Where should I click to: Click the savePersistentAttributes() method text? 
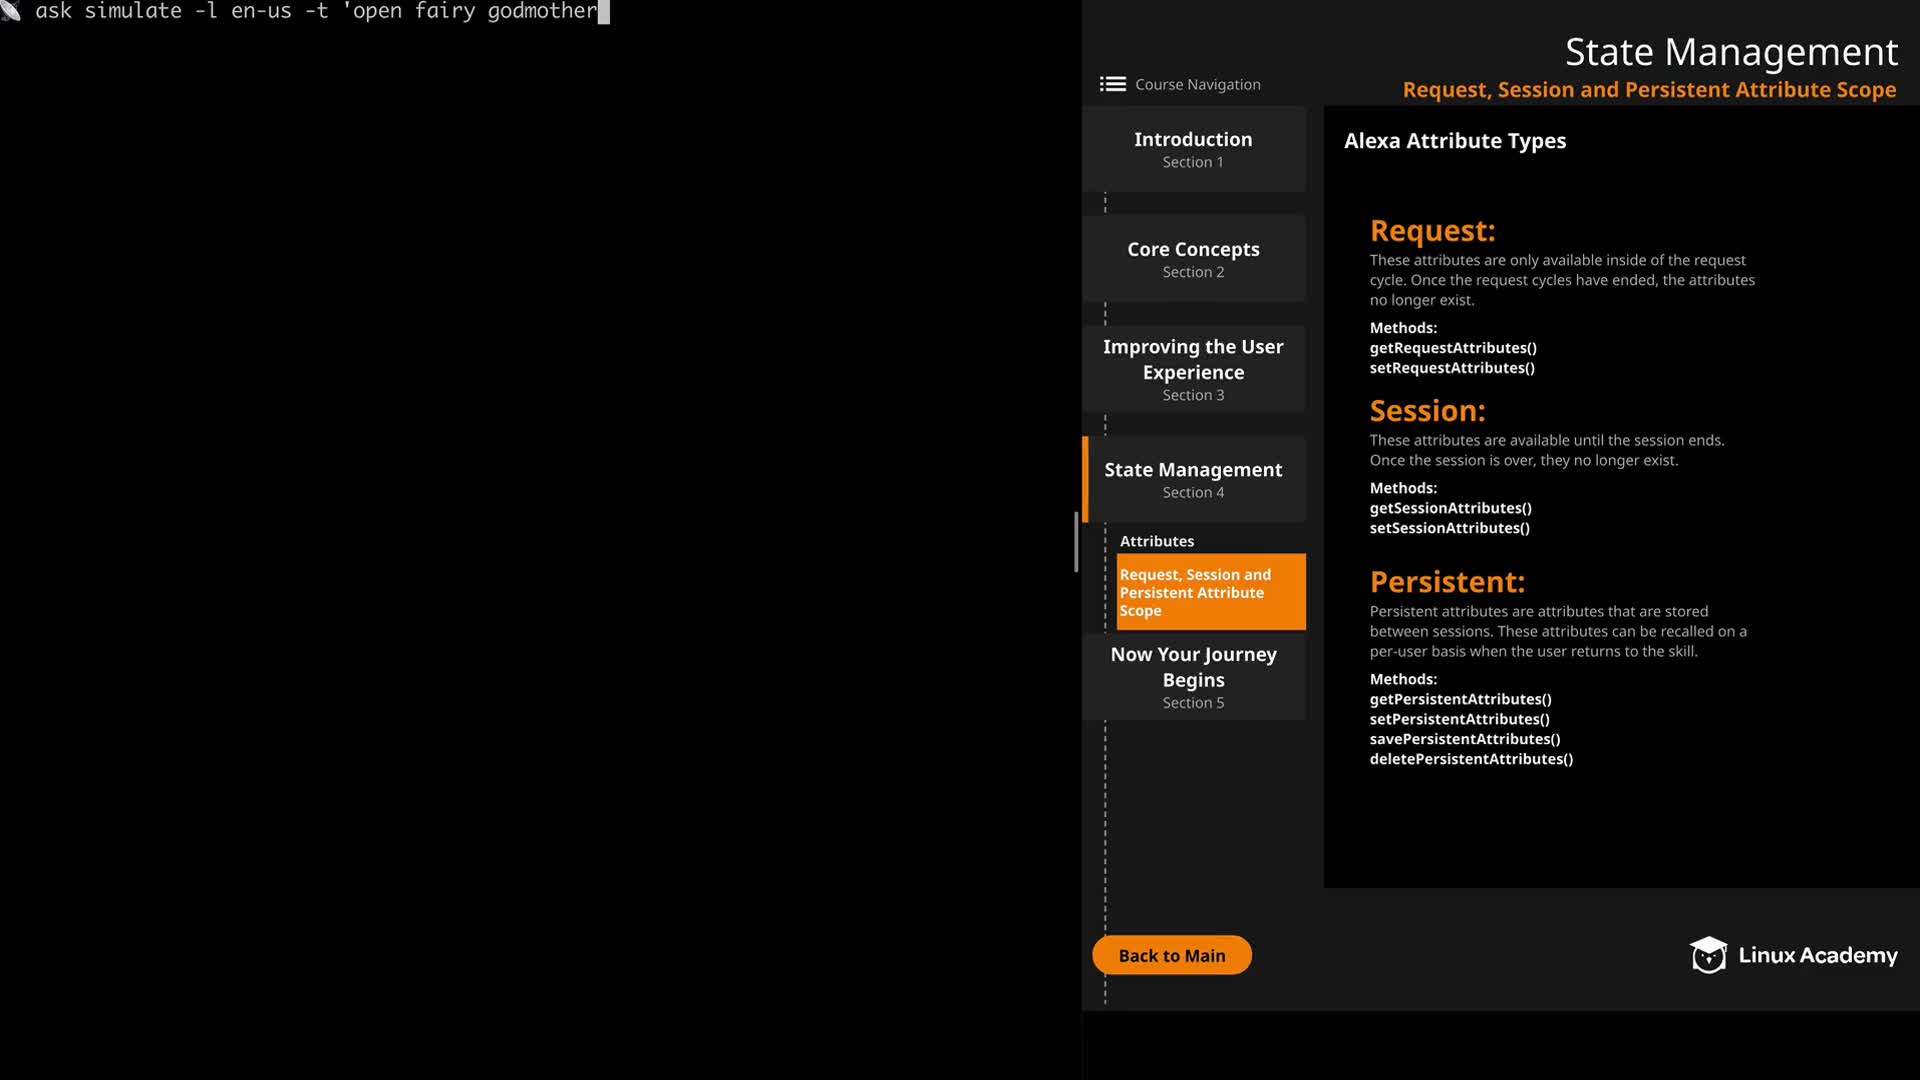point(1464,739)
